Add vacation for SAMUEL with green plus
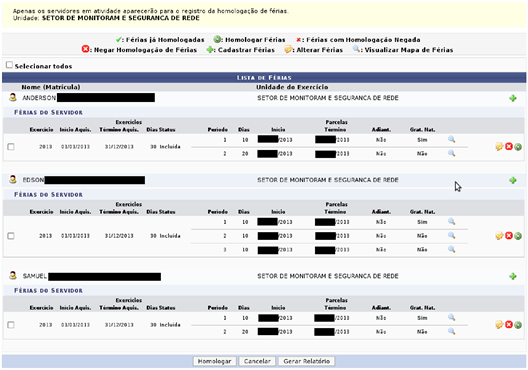Image resolution: width=528 pixels, height=370 pixels. (x=513, y=276)
